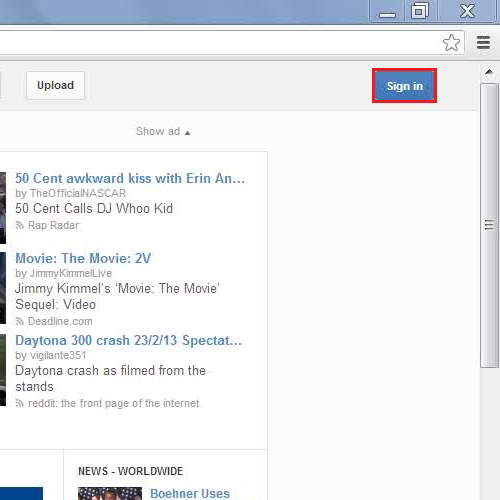Expand the Show ad toggle
This screenshot has width=500, height=500.
click(x=163, y=131)
